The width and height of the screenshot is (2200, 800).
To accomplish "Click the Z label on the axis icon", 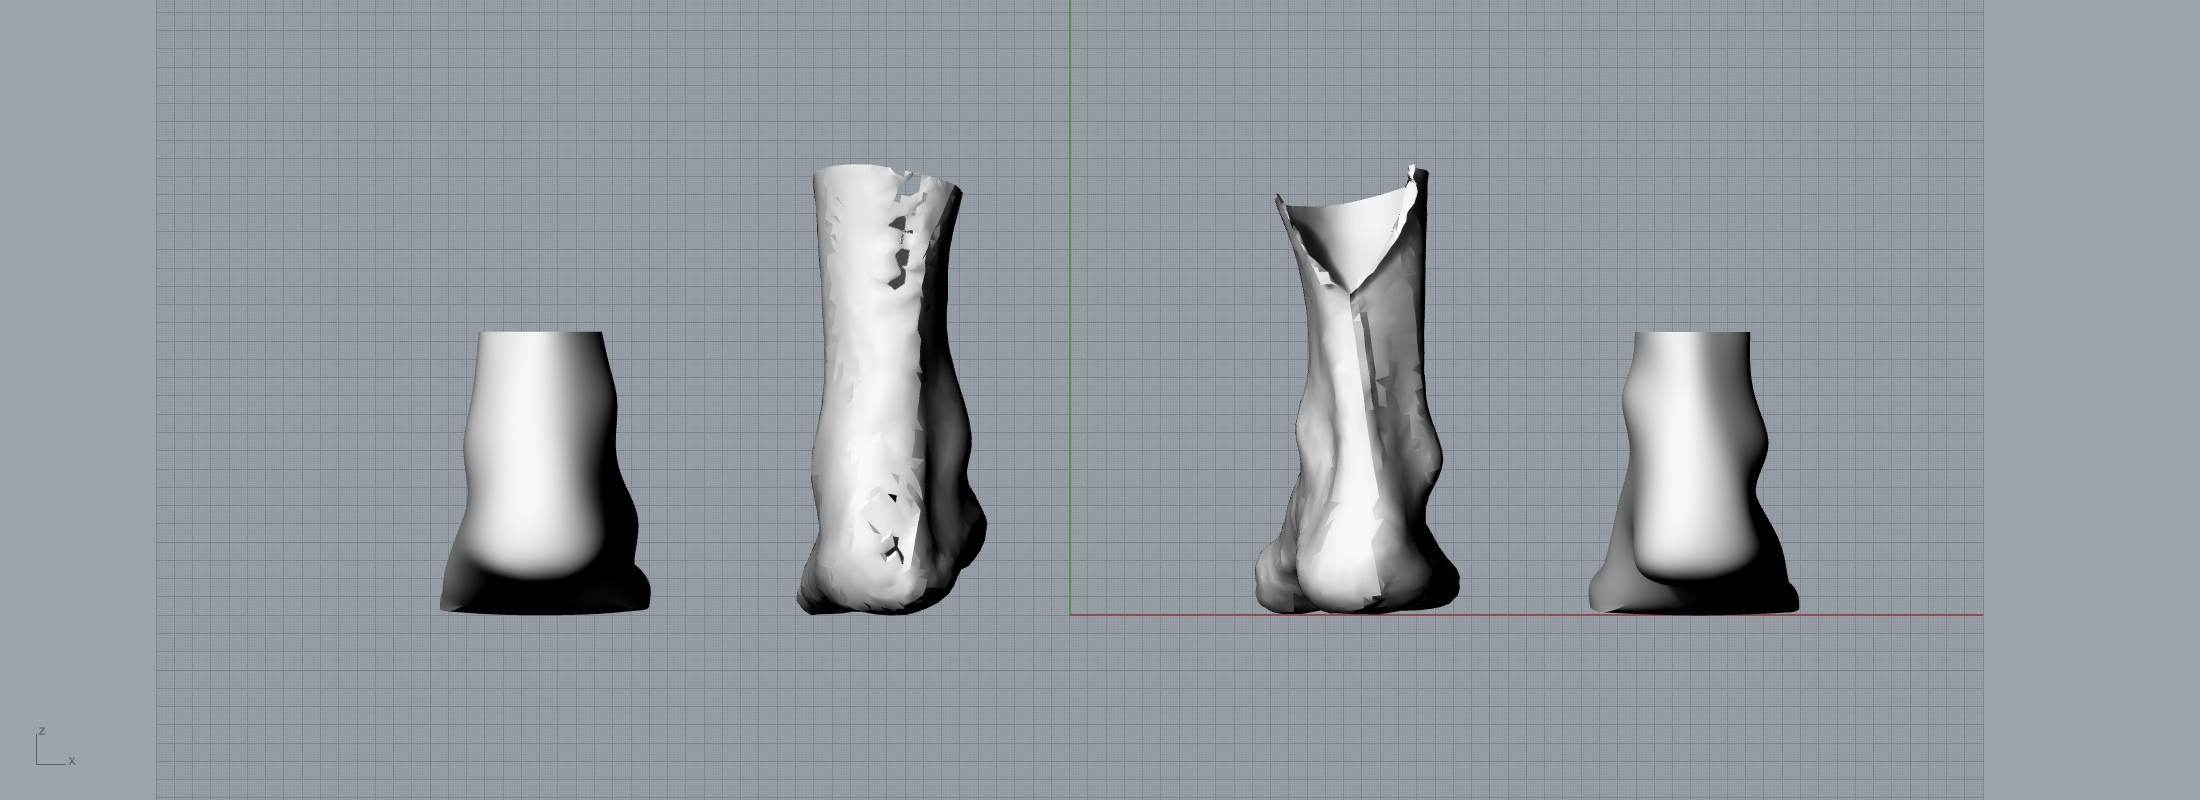I will [41, 731].
